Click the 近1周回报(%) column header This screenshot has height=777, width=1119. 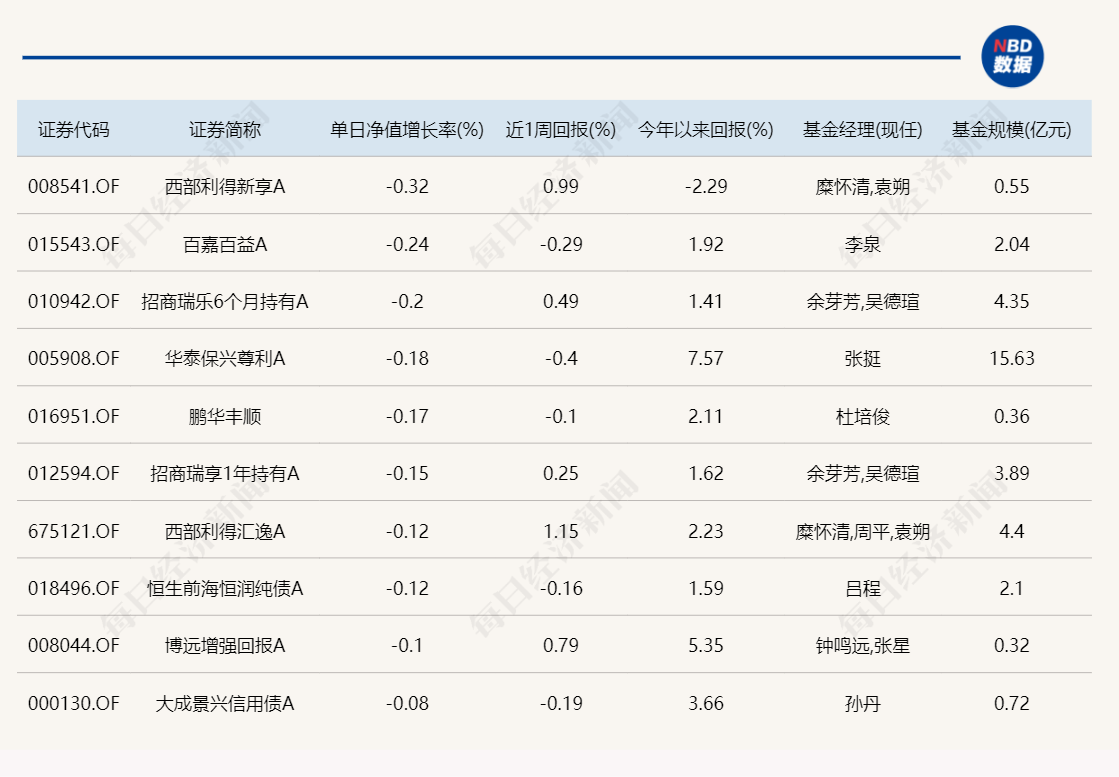pos(561,130)
